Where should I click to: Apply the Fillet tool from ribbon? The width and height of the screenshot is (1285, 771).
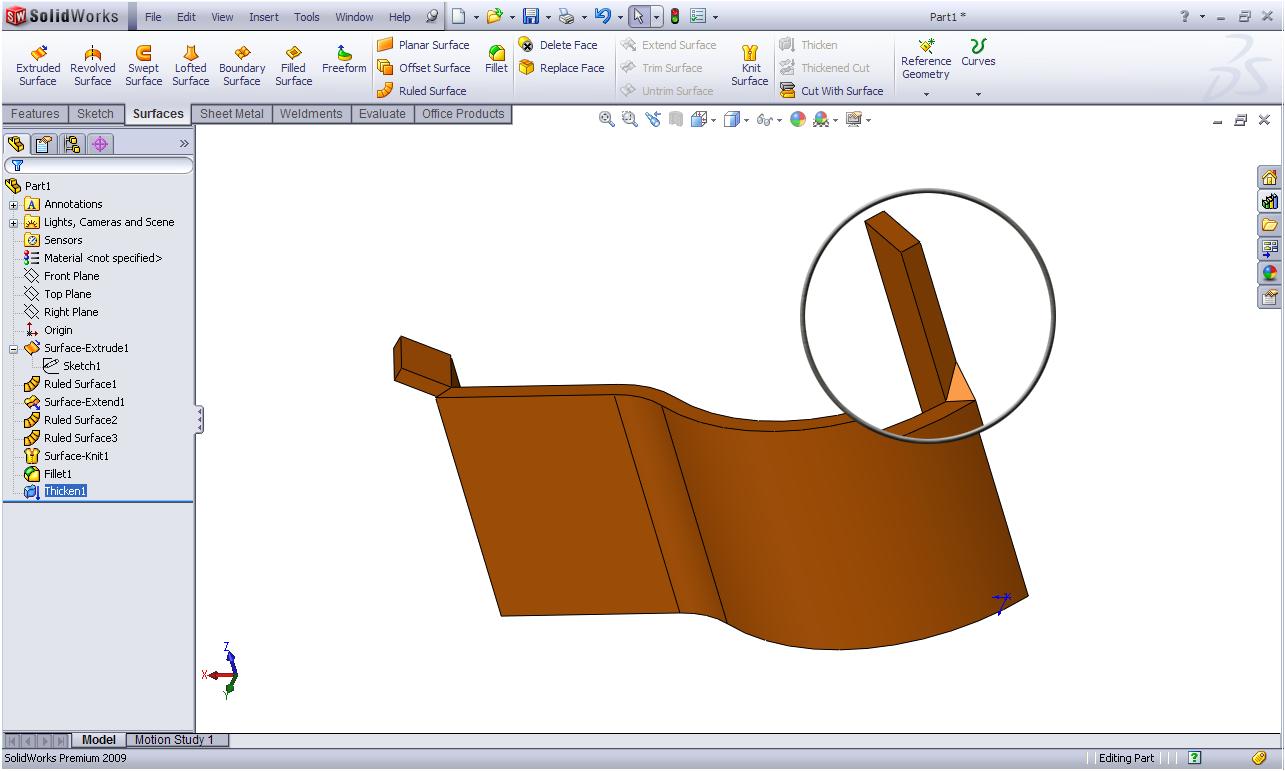click(x=496, y=60)
